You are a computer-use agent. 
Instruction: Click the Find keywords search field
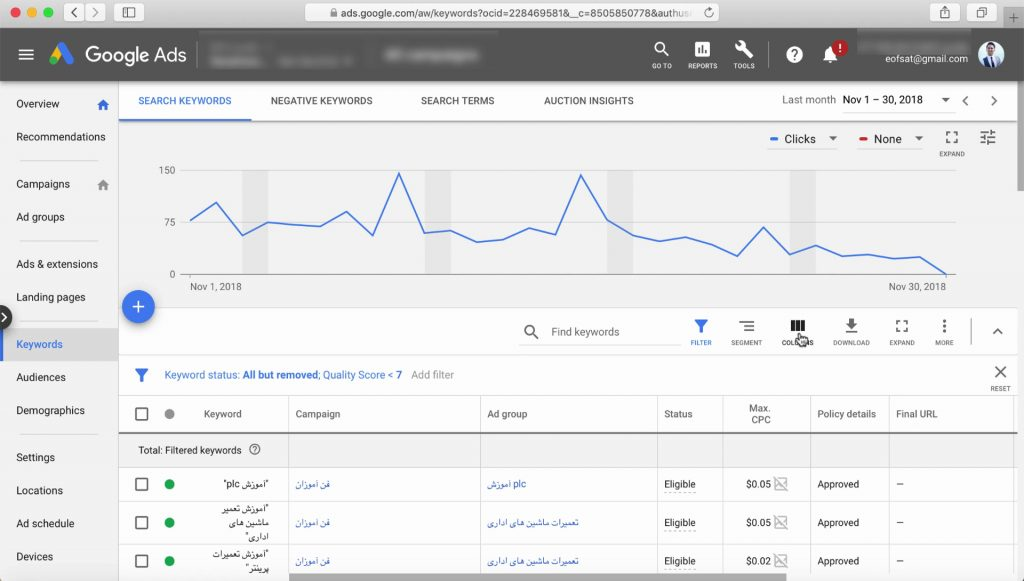click(615, 332)
